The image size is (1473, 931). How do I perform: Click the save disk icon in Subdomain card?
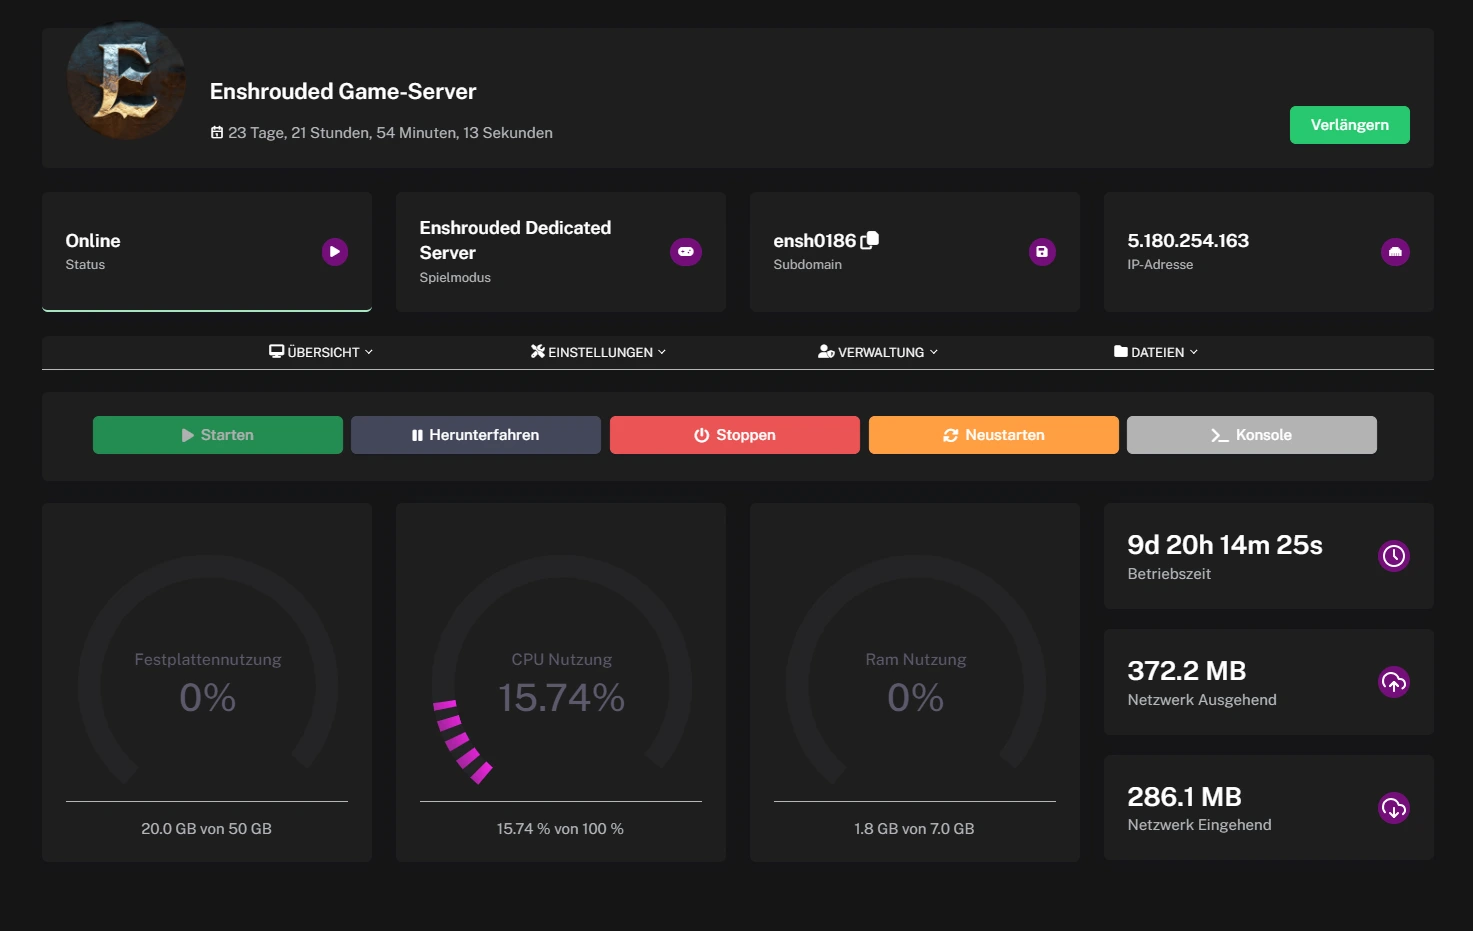pyautogui.click(x=1042, y=252)
